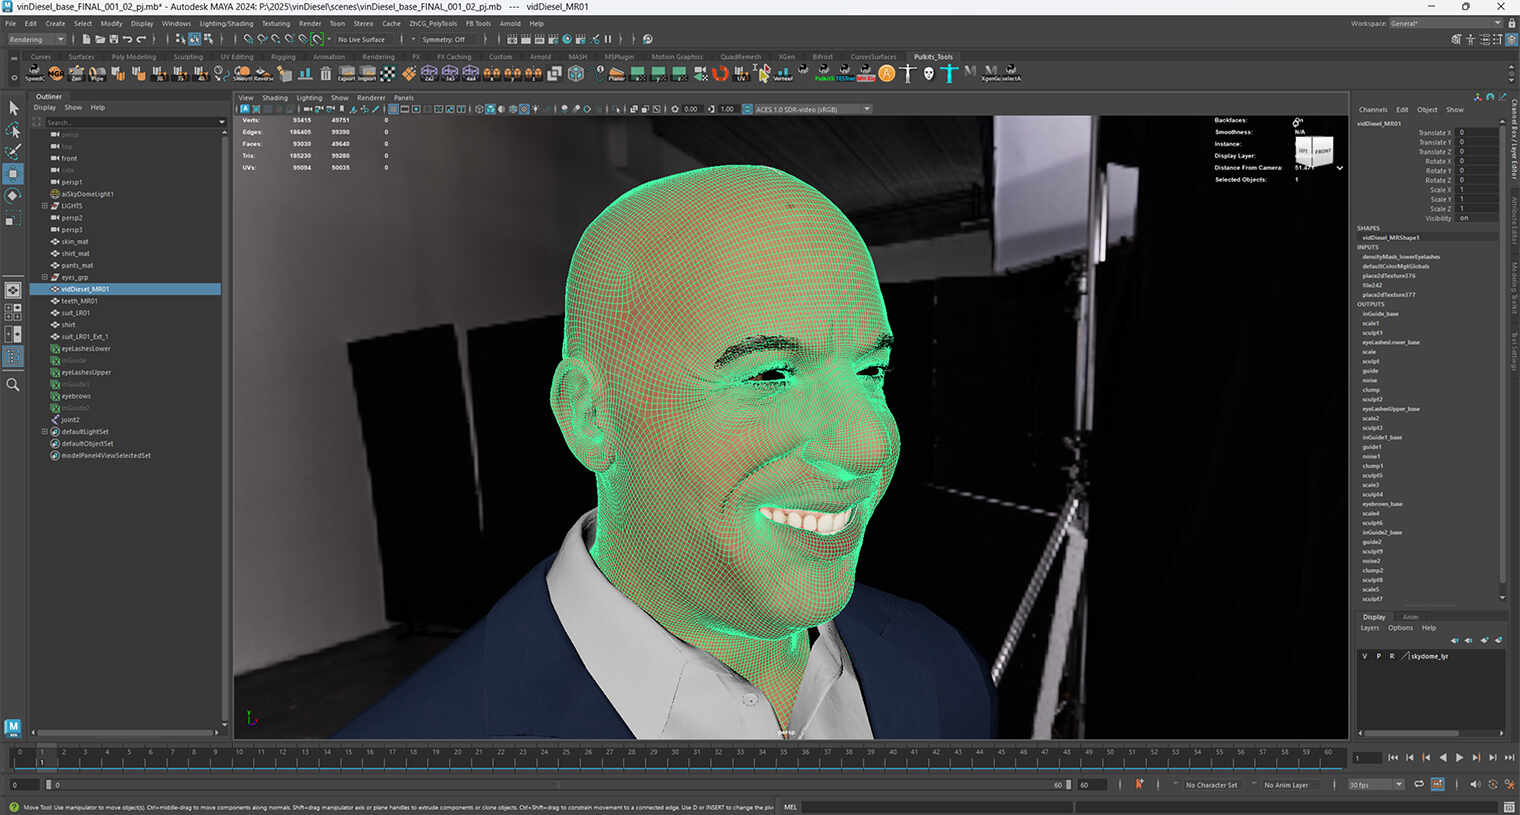The image size is (1520, 815).
Task: Toggle loop playback mode button
Action: [1418, 785]
